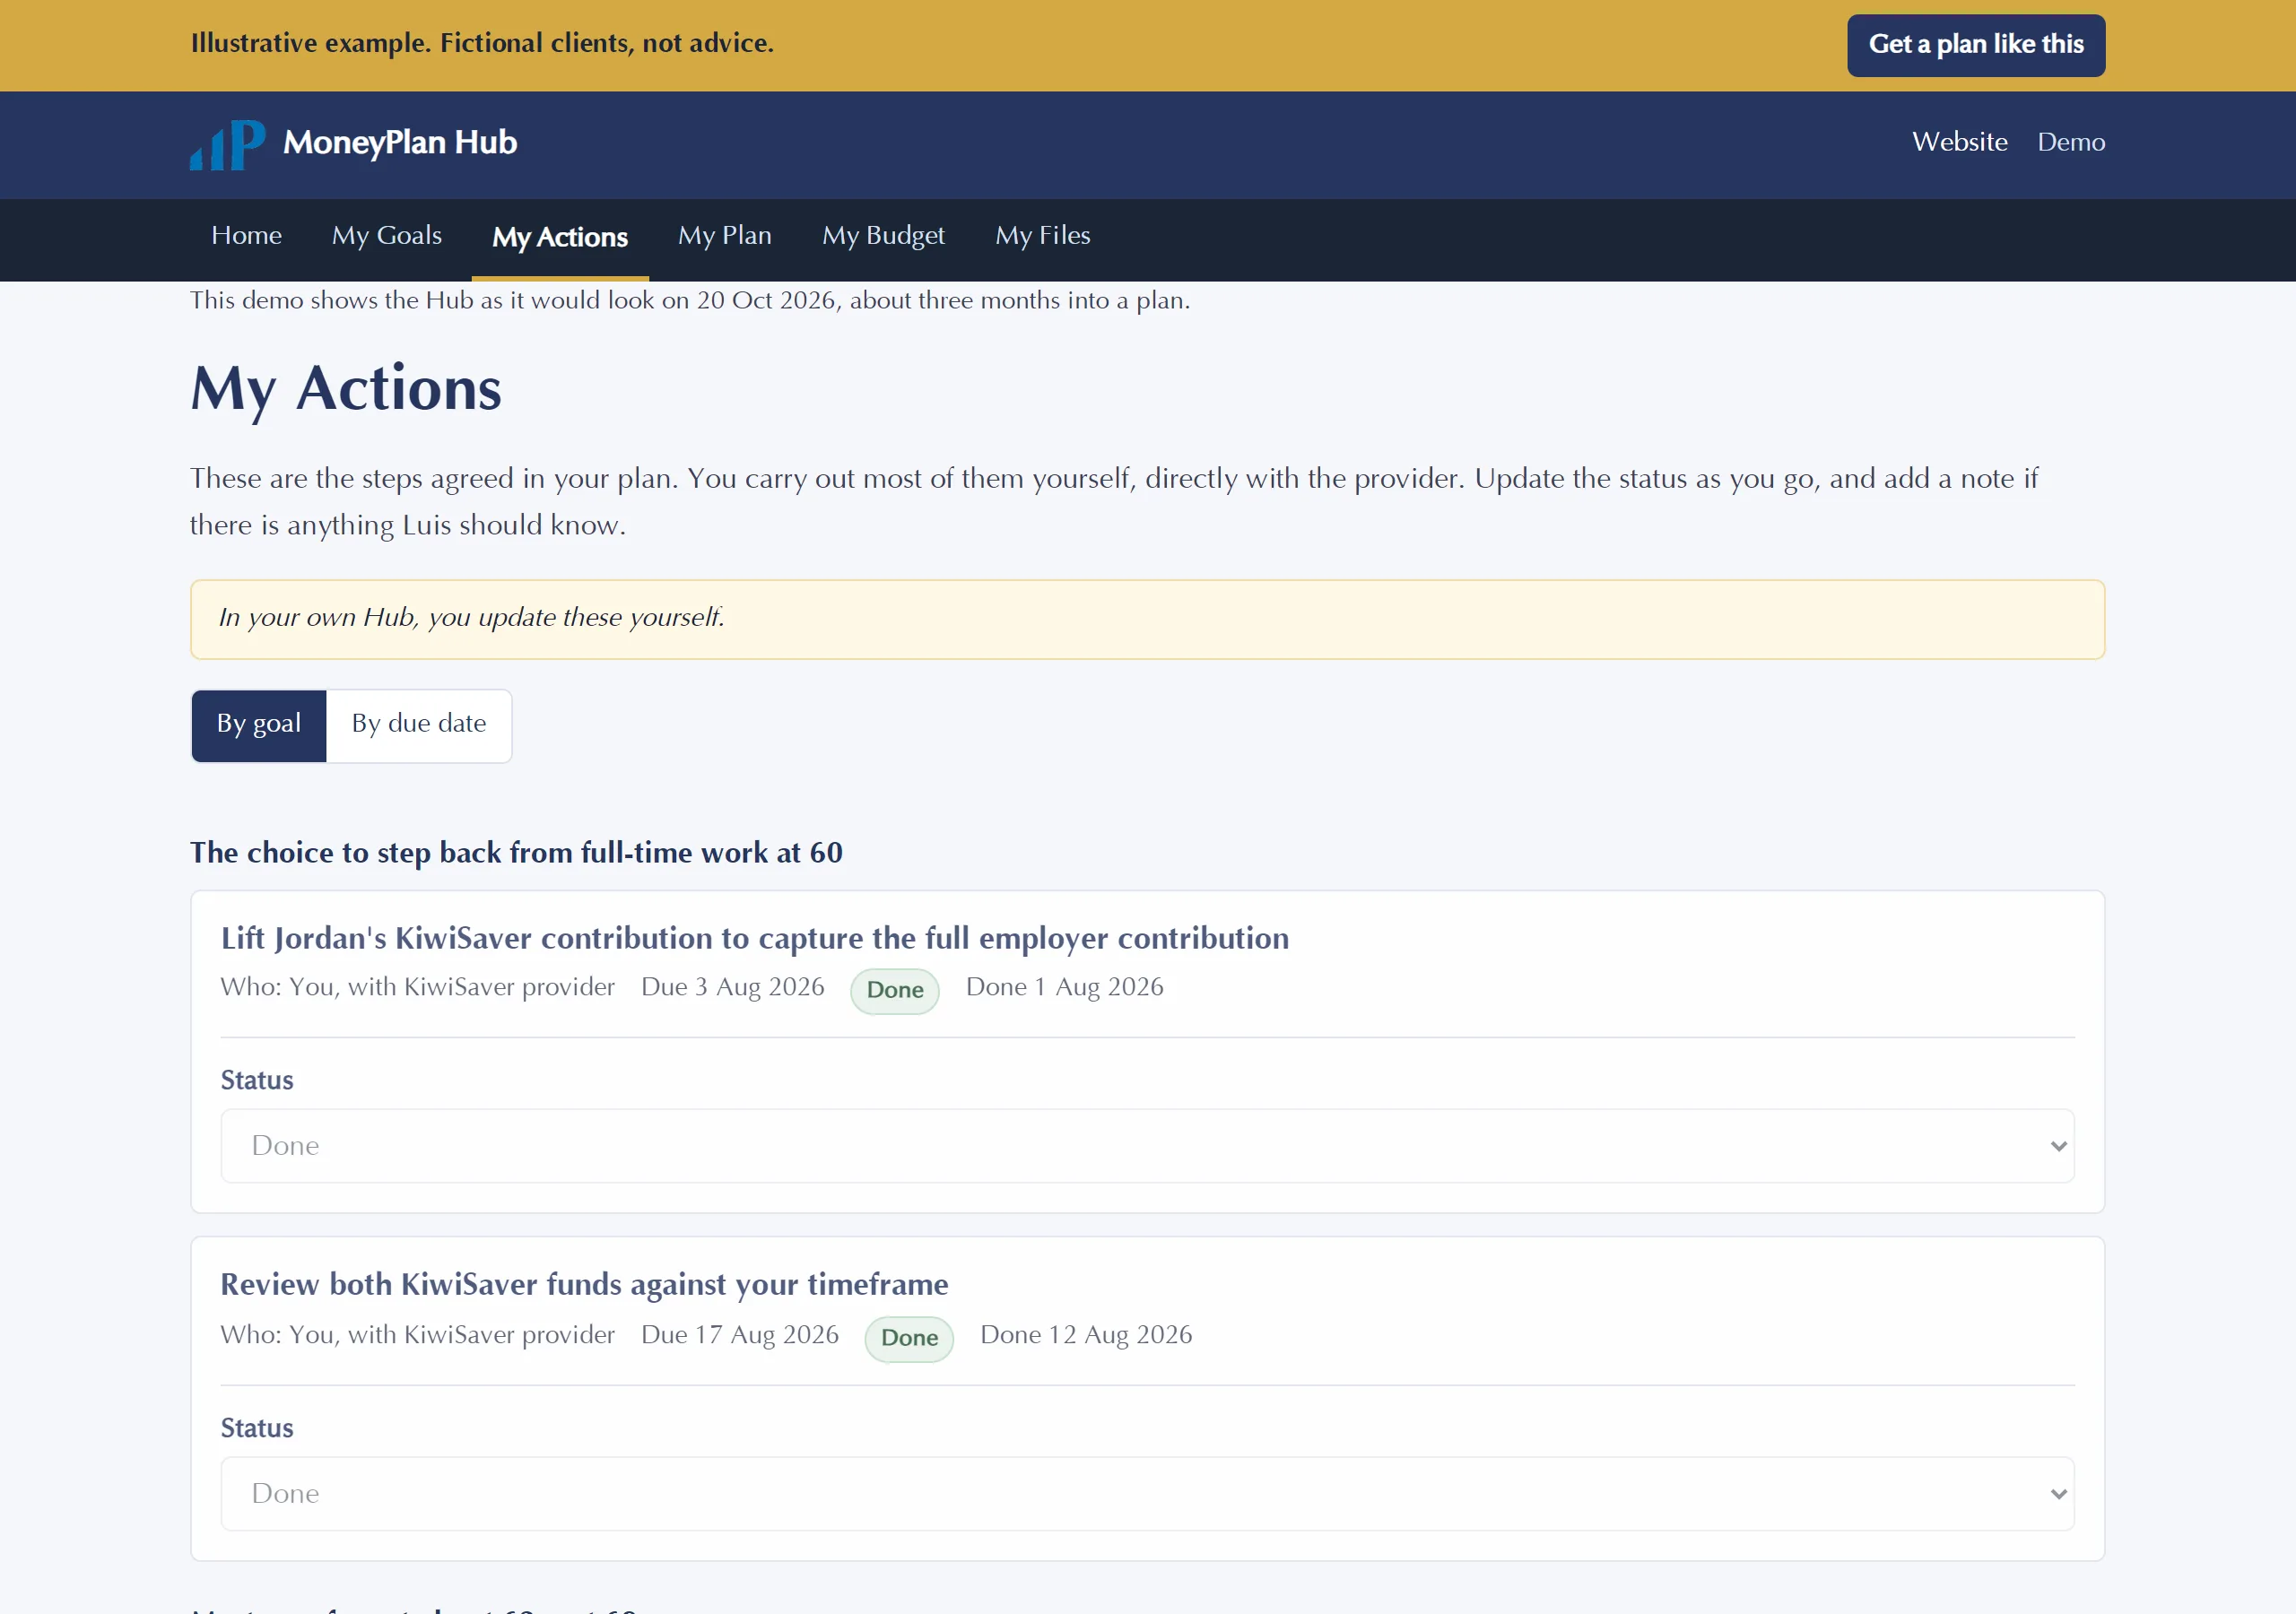Click the text Done 12 Aug 2026

point(1086,1335)
